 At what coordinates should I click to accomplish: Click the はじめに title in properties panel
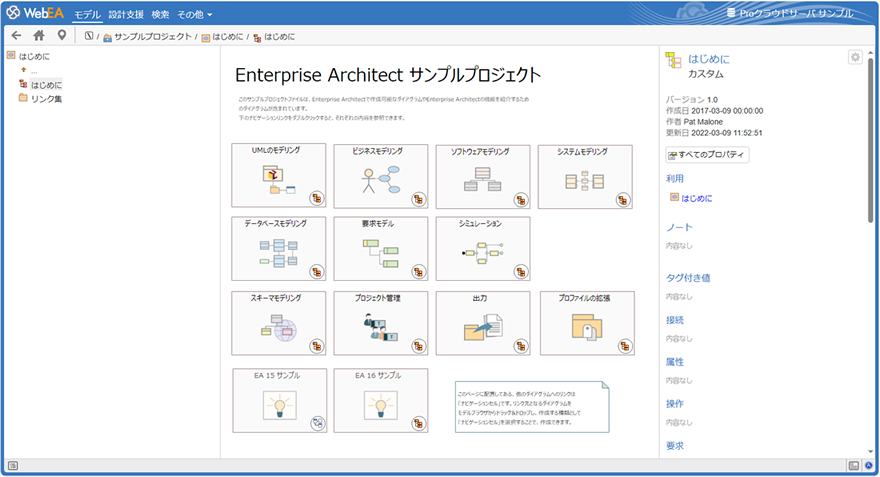[709, 59]
